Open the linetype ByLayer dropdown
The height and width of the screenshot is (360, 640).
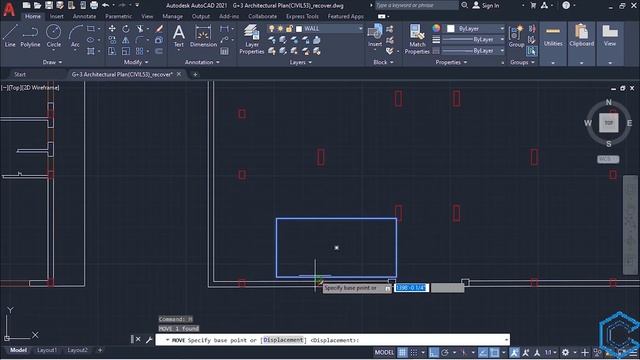(502, 51)
